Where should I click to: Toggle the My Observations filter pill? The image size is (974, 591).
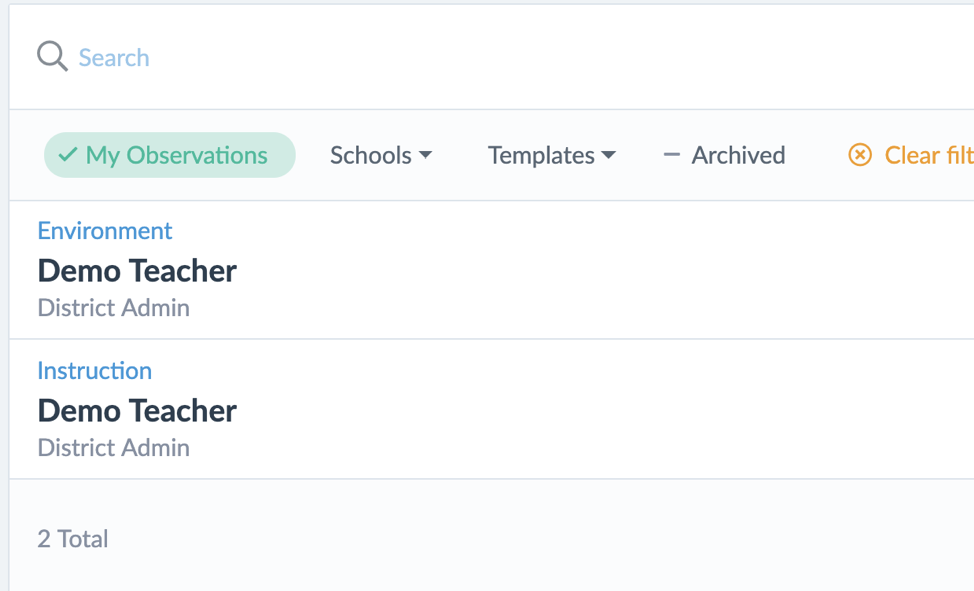pos(170,156)
